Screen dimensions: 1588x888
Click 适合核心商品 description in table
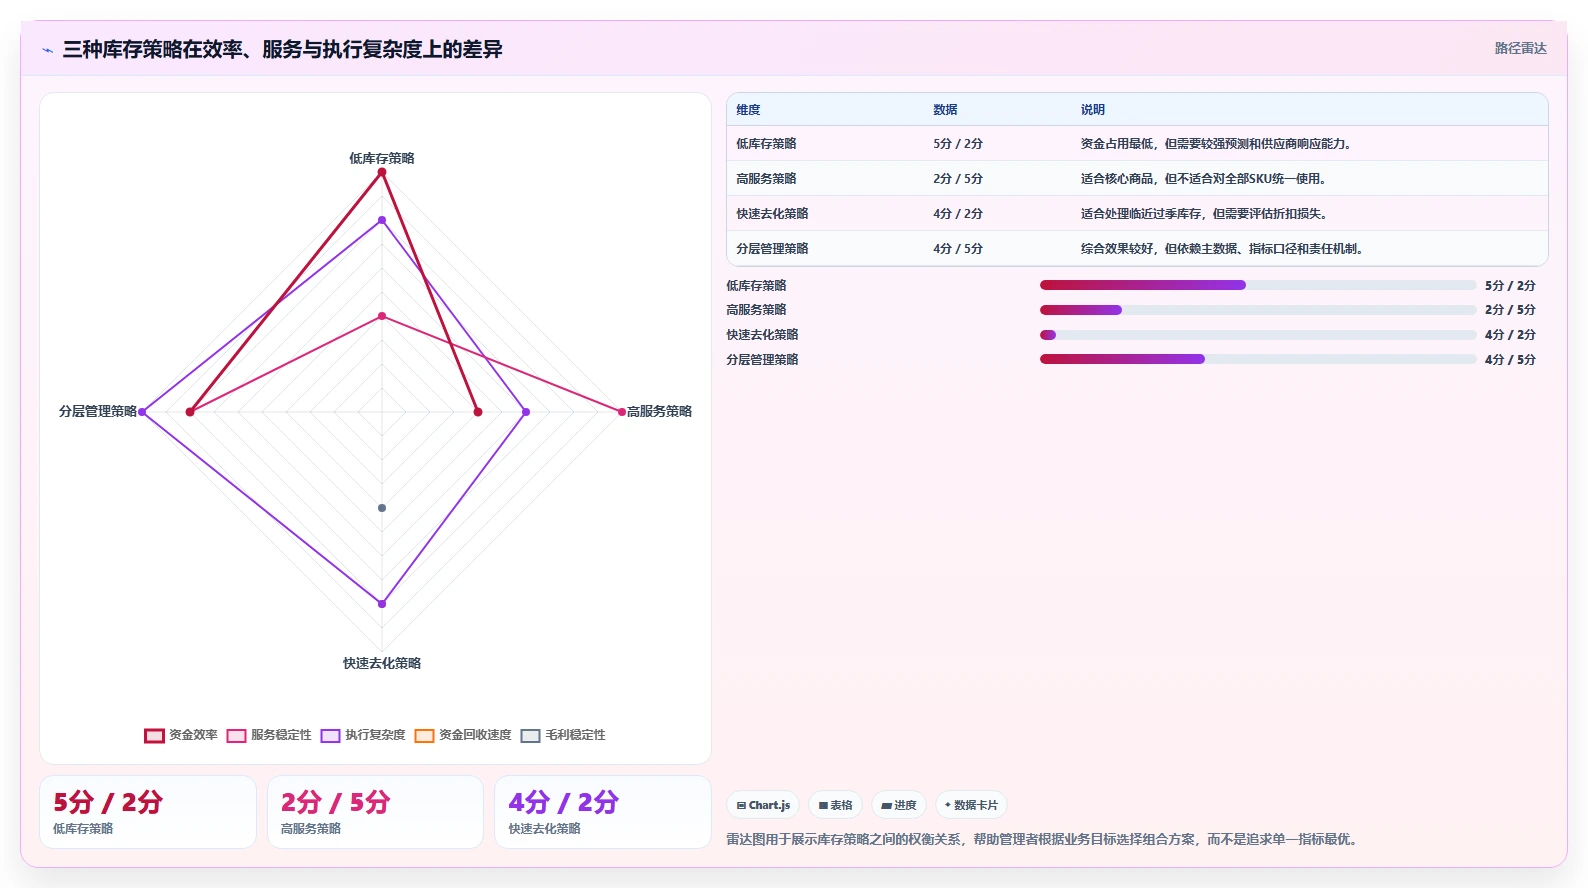[x=1205, y=179]
